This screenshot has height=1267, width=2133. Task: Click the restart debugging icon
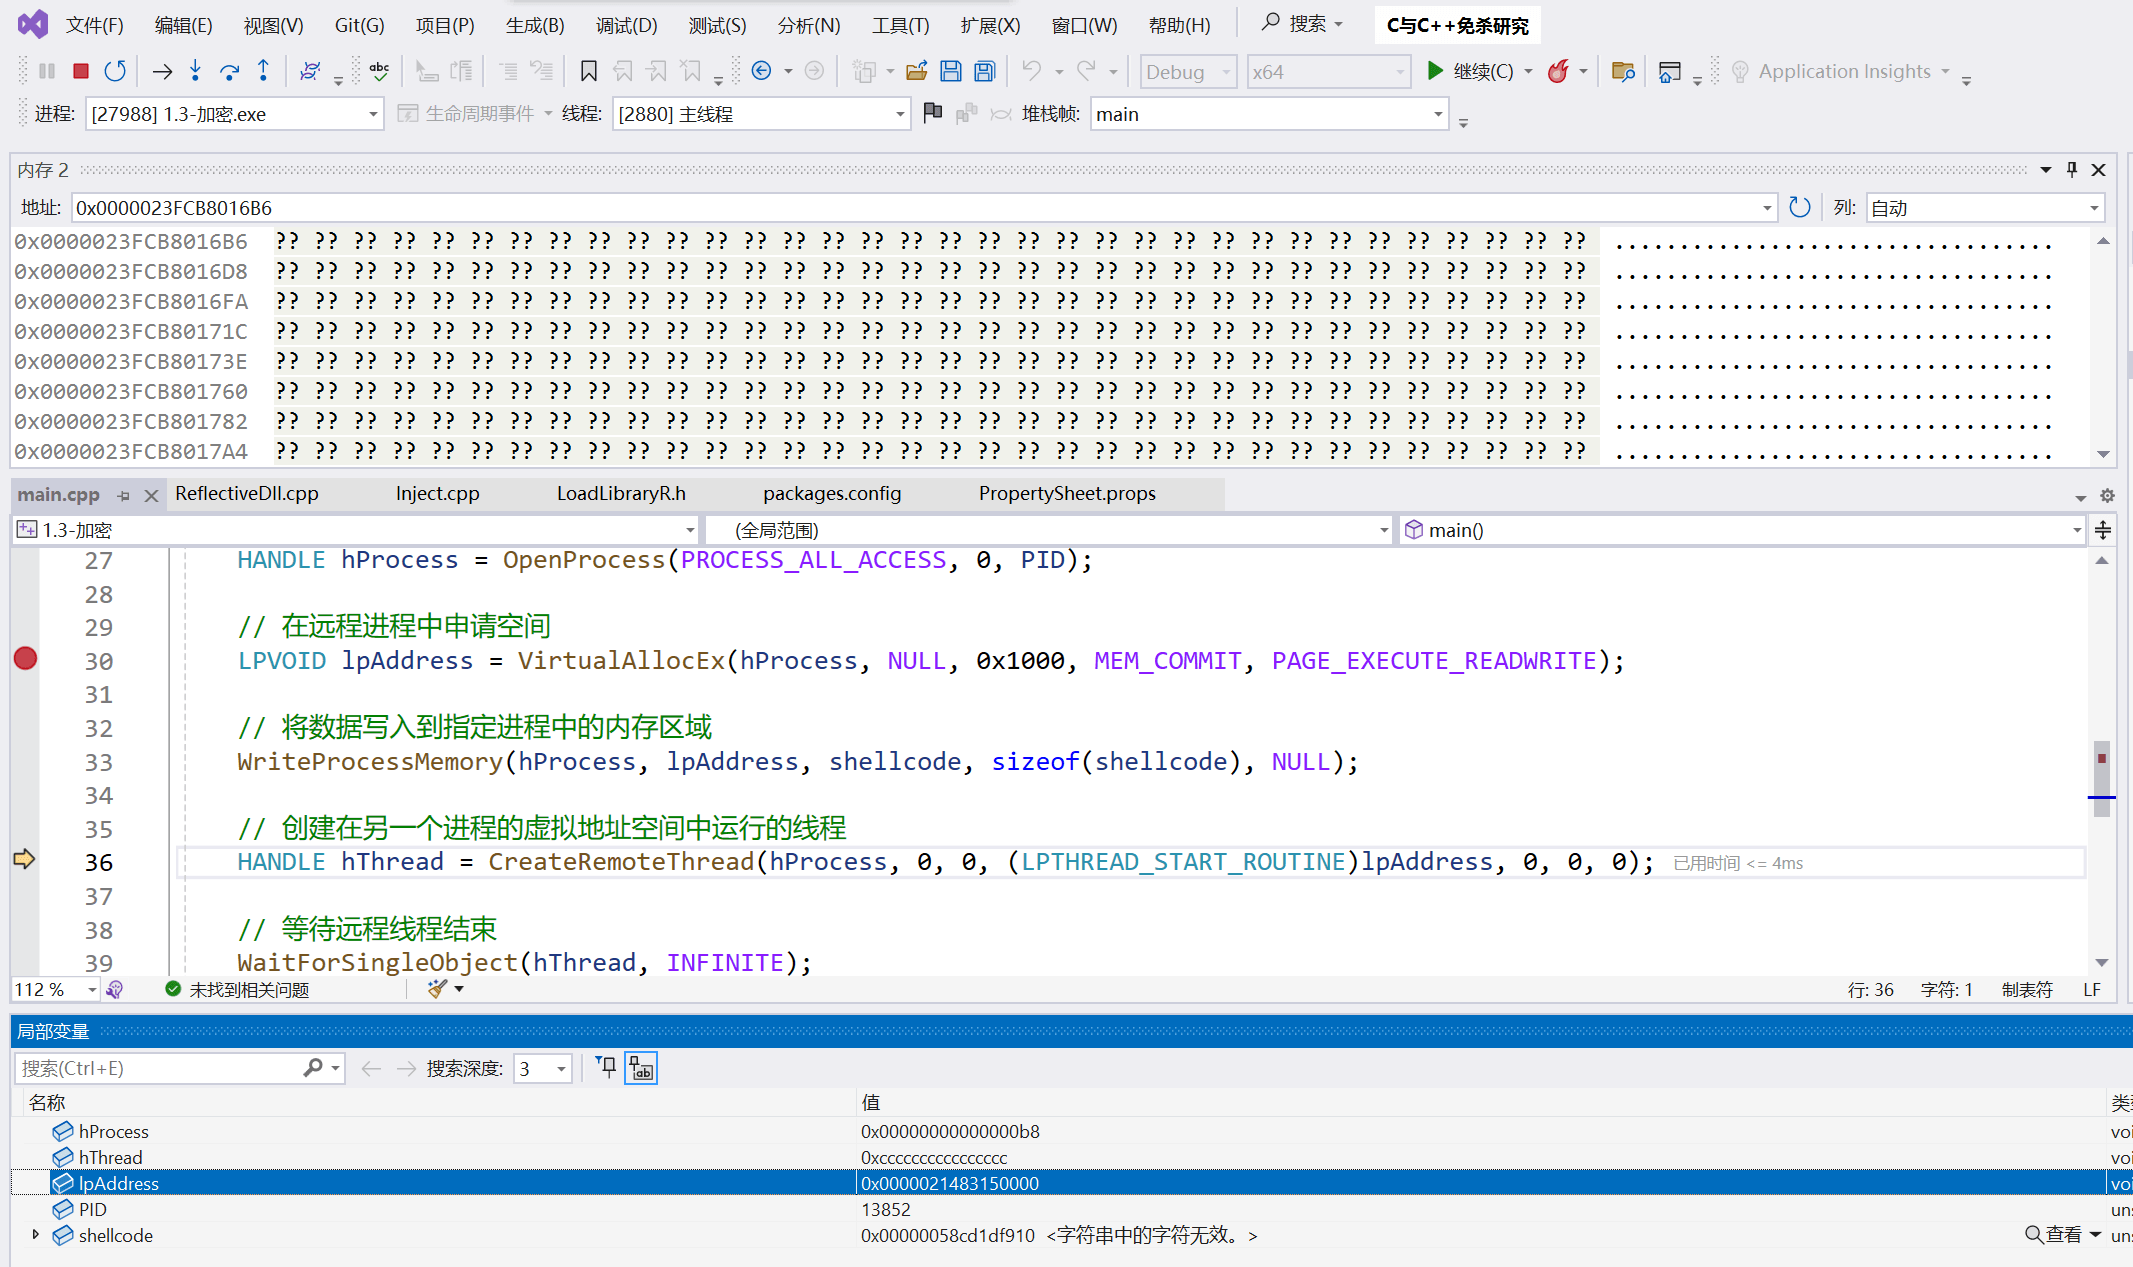click(115, 71)
